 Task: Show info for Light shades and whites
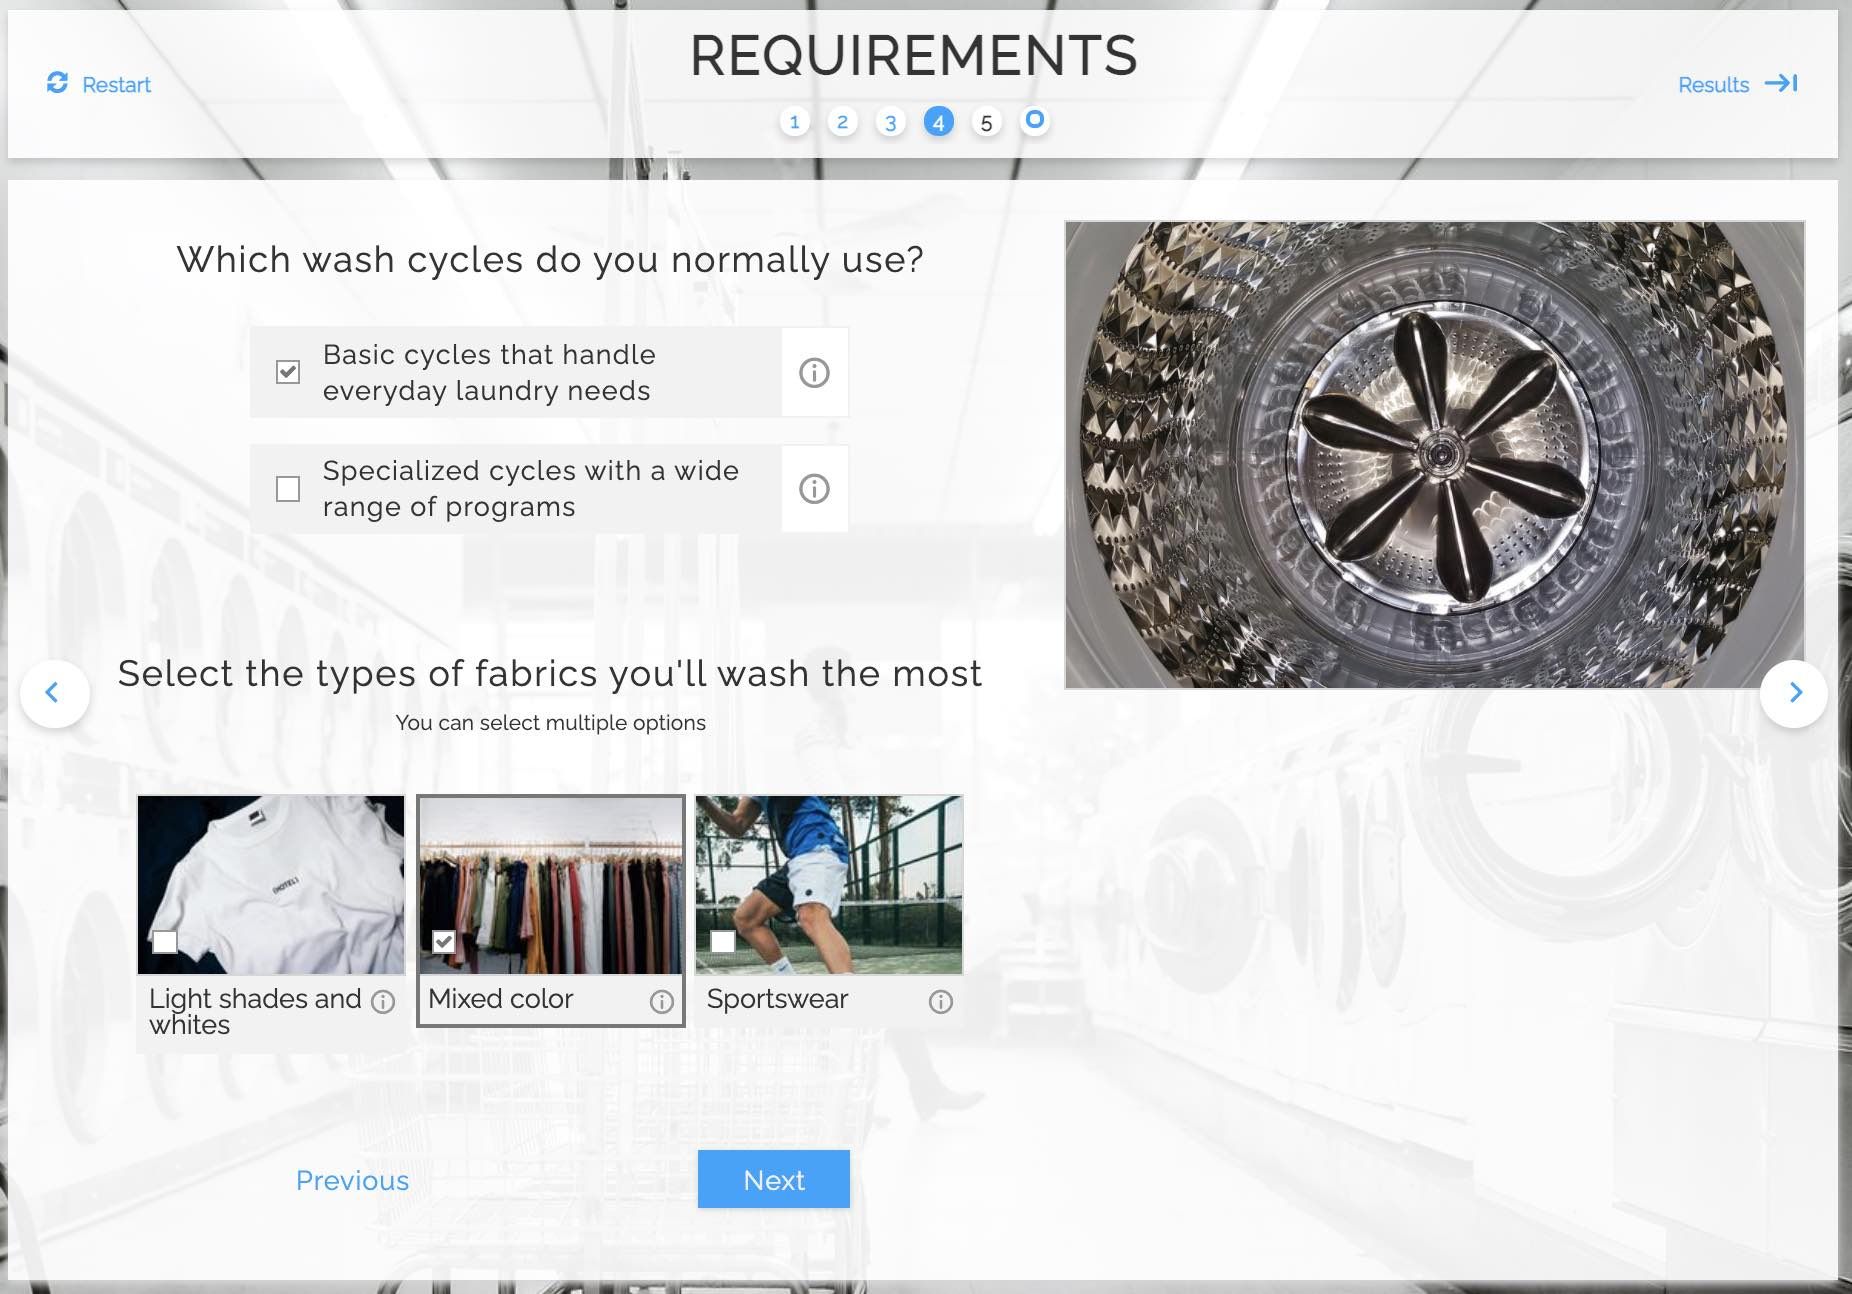[x=383, y=1002]
